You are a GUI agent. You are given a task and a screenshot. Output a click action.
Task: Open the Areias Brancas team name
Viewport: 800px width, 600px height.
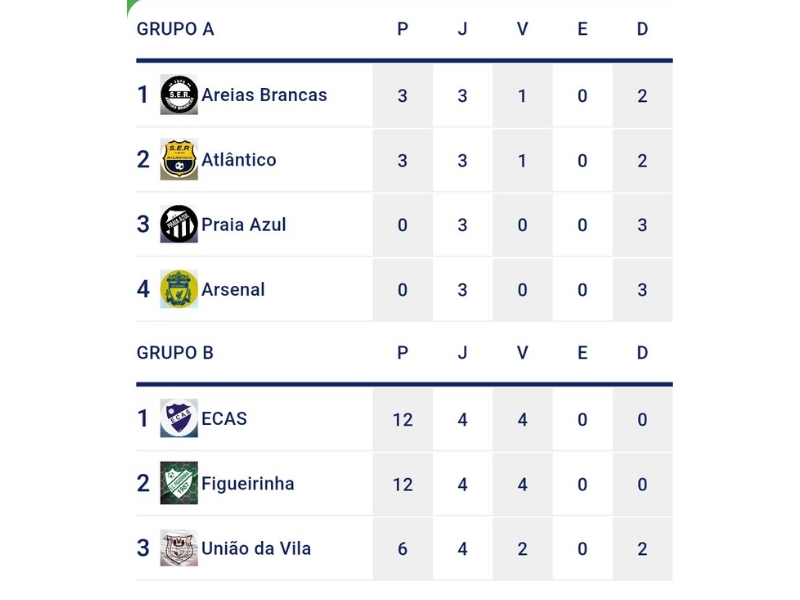[264, 95]
